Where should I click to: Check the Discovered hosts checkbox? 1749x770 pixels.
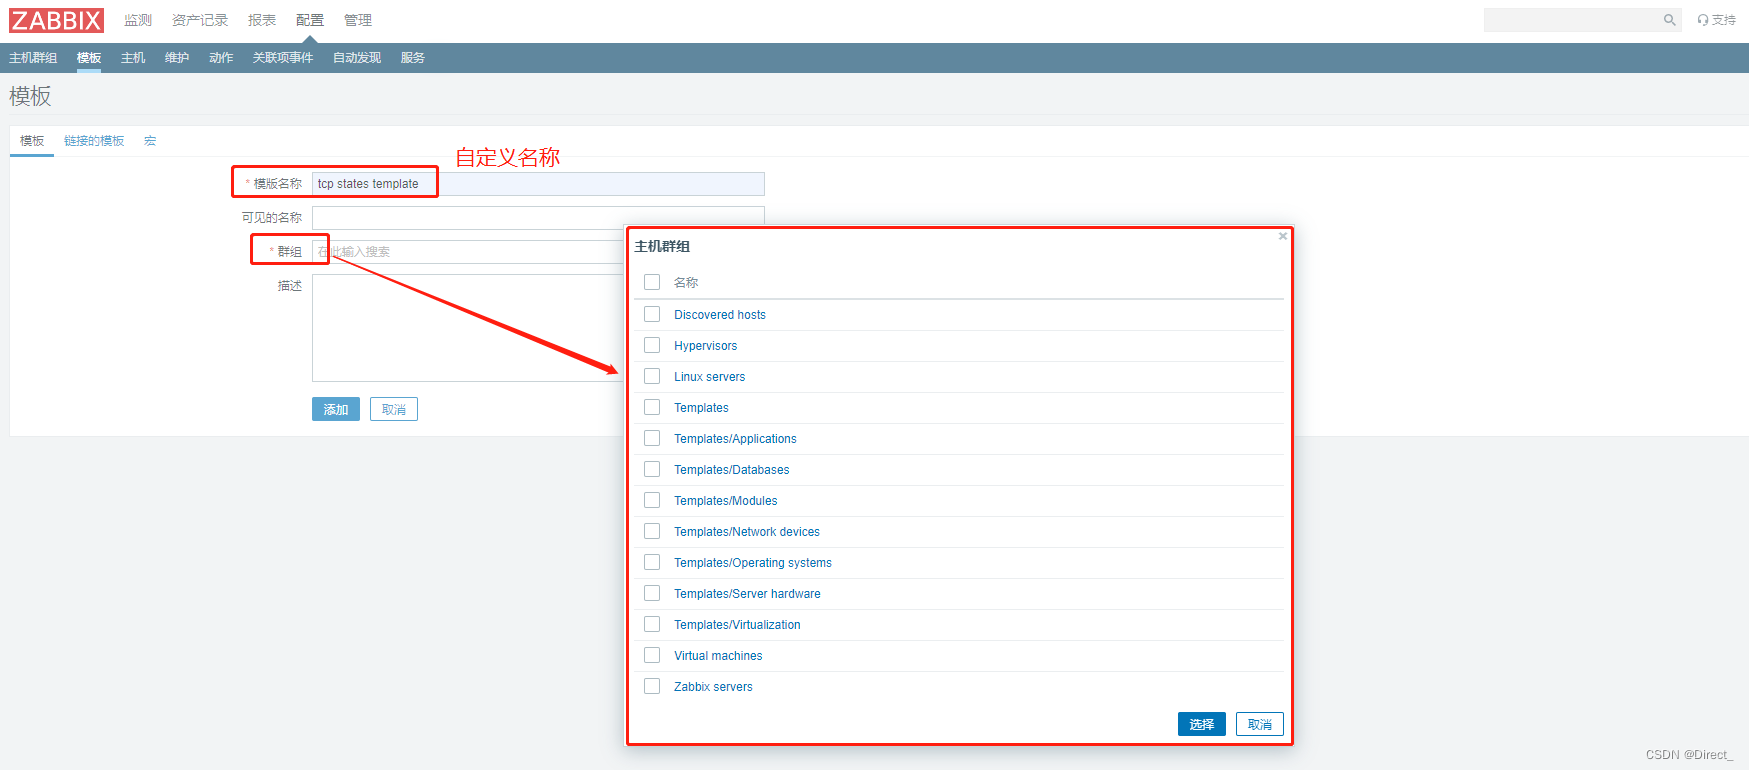point(652,314)
